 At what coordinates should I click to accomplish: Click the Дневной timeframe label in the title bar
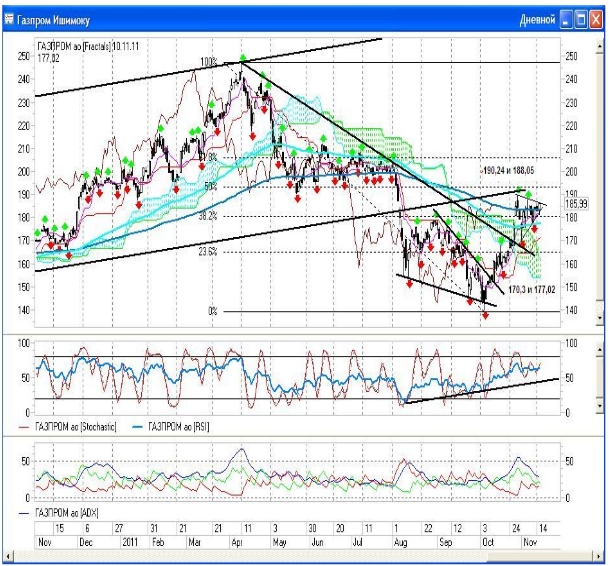pyautogui.click(x=538, y=19)
